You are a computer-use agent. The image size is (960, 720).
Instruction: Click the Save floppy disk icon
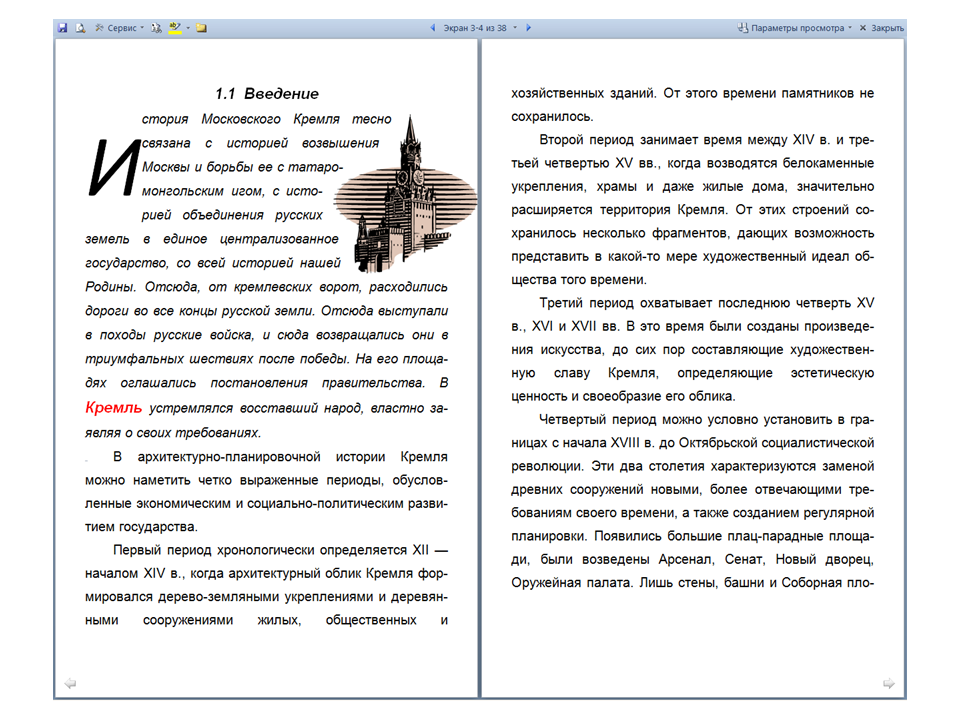tap(62, 28)
